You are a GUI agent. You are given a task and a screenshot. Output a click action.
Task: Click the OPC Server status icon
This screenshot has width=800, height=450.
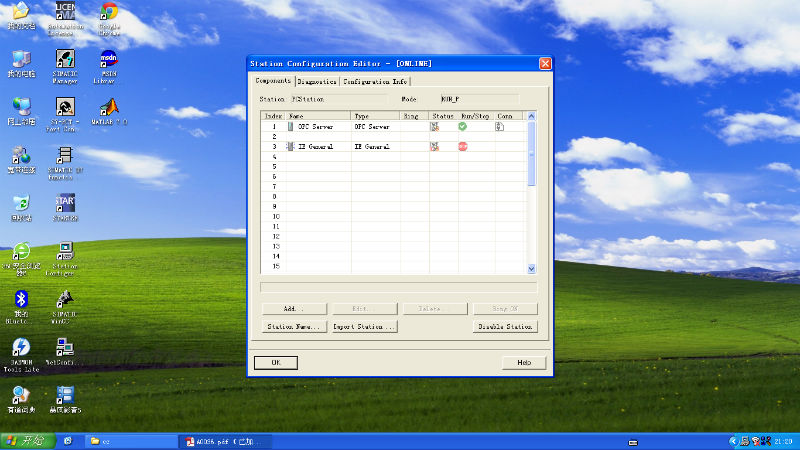coord(434,127)
